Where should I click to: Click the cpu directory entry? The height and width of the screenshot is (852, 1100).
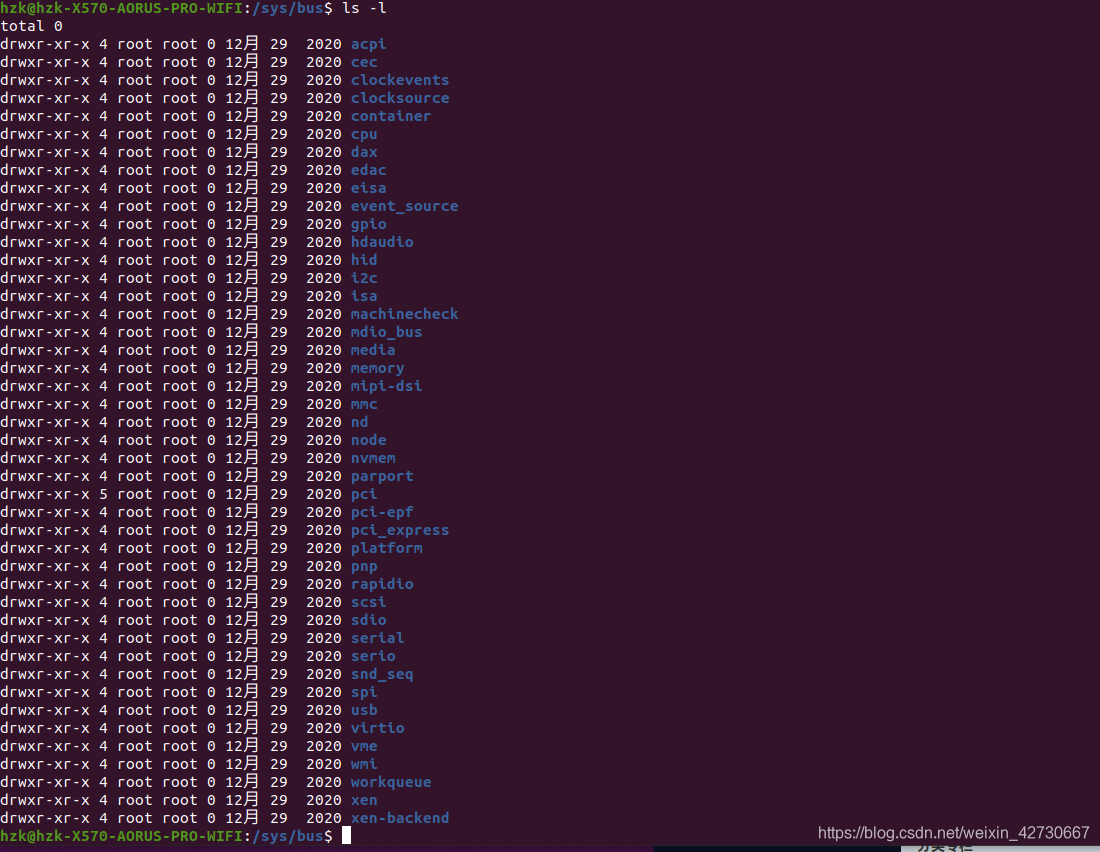(363, 133)
